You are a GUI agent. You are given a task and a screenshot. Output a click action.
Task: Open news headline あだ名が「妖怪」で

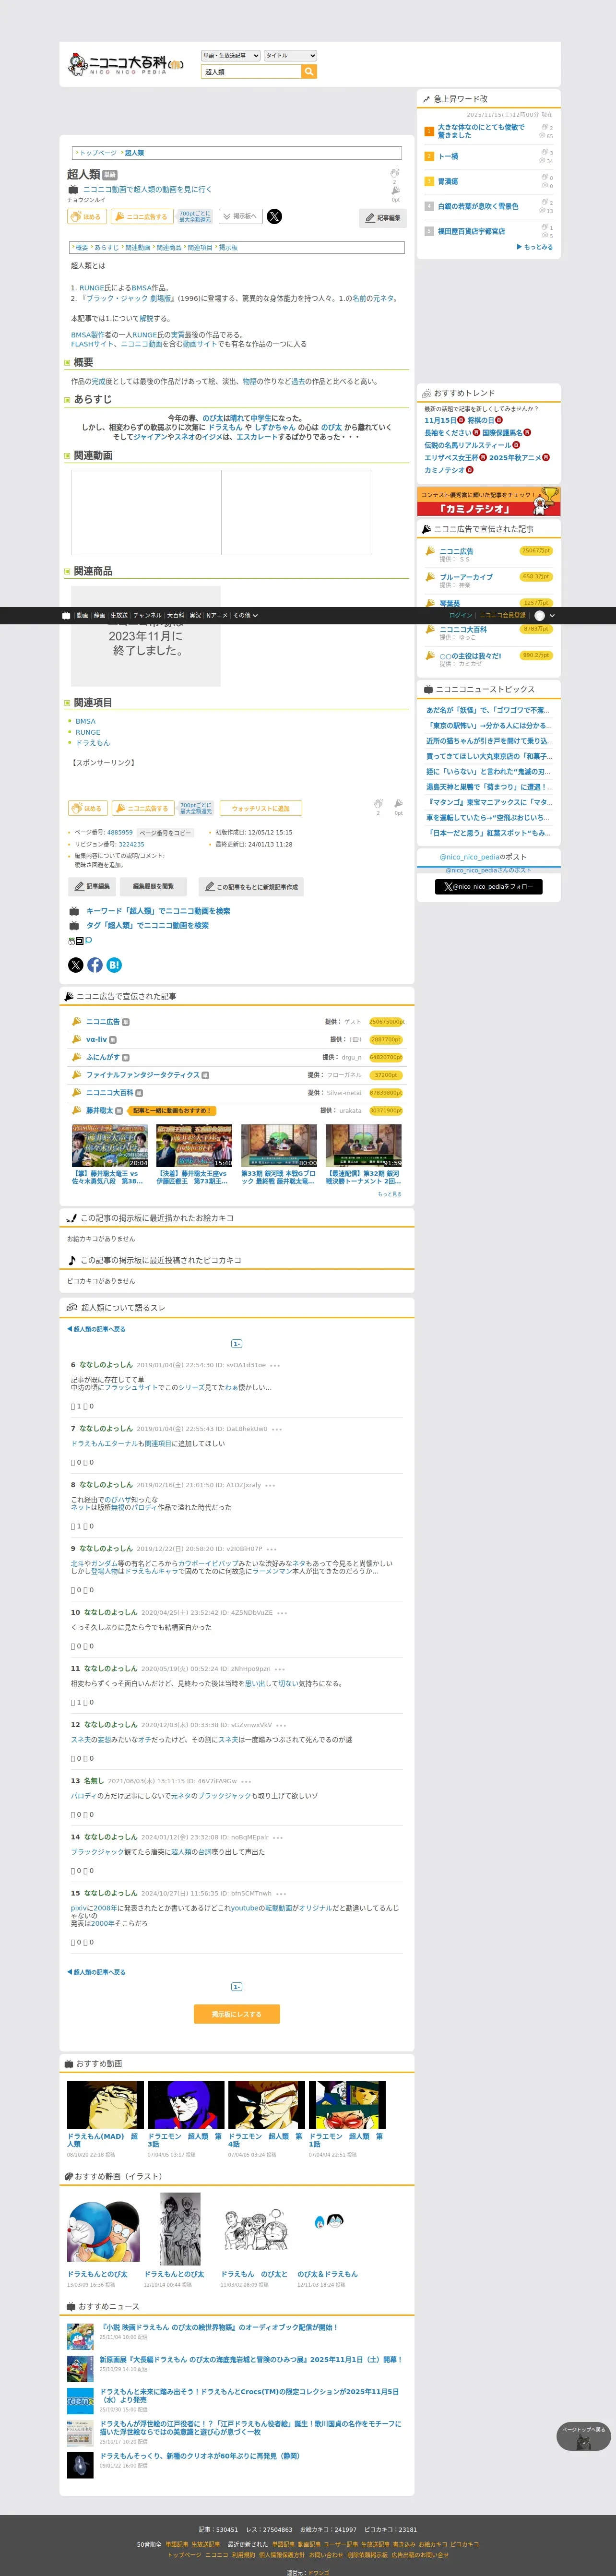488,710
